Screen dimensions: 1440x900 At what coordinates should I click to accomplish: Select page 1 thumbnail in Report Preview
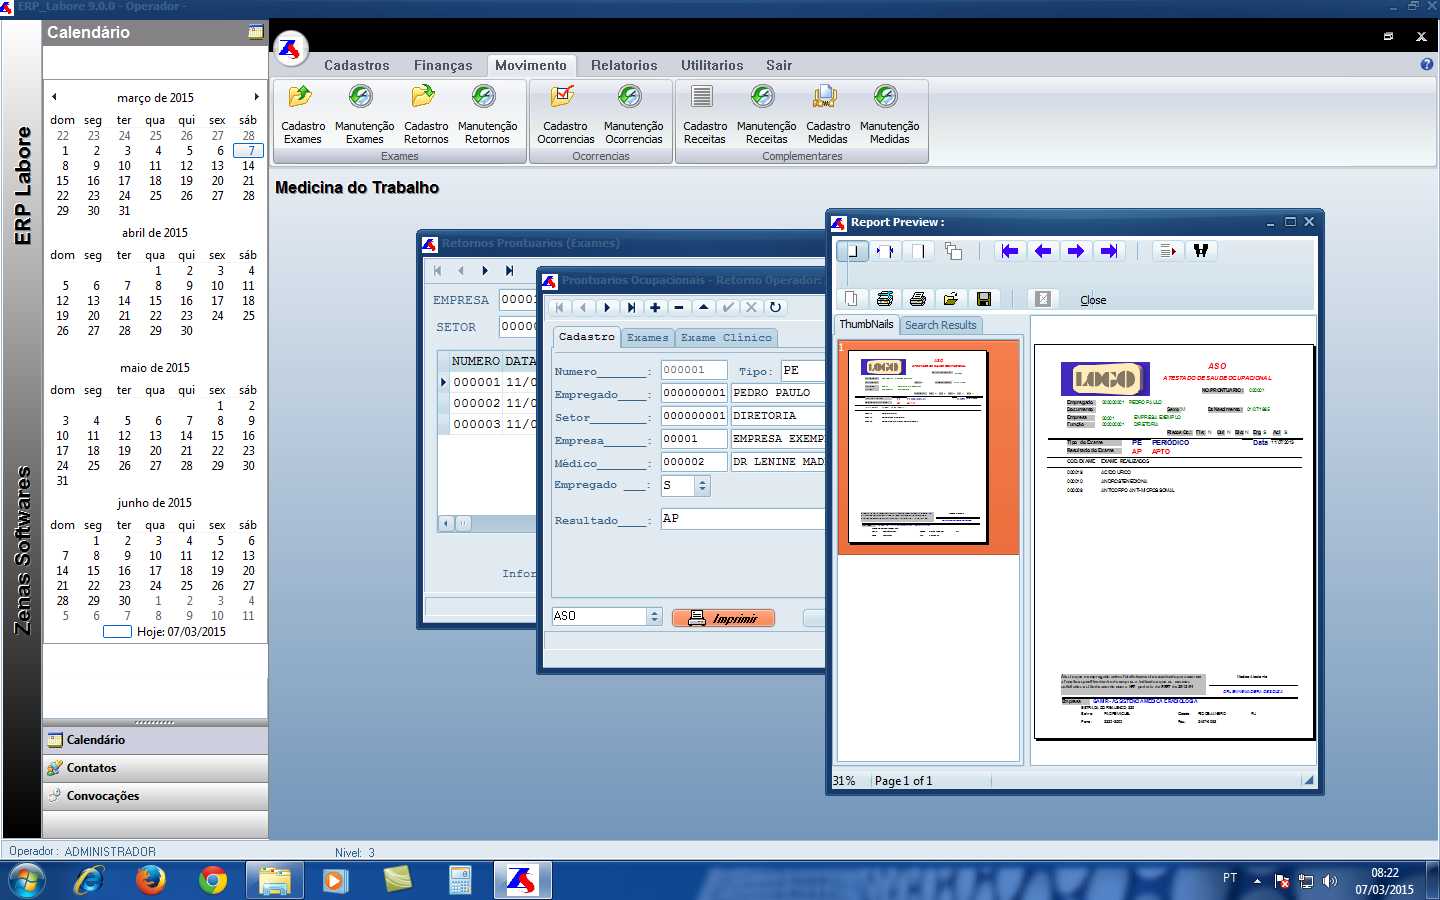[x=918, y=447]
